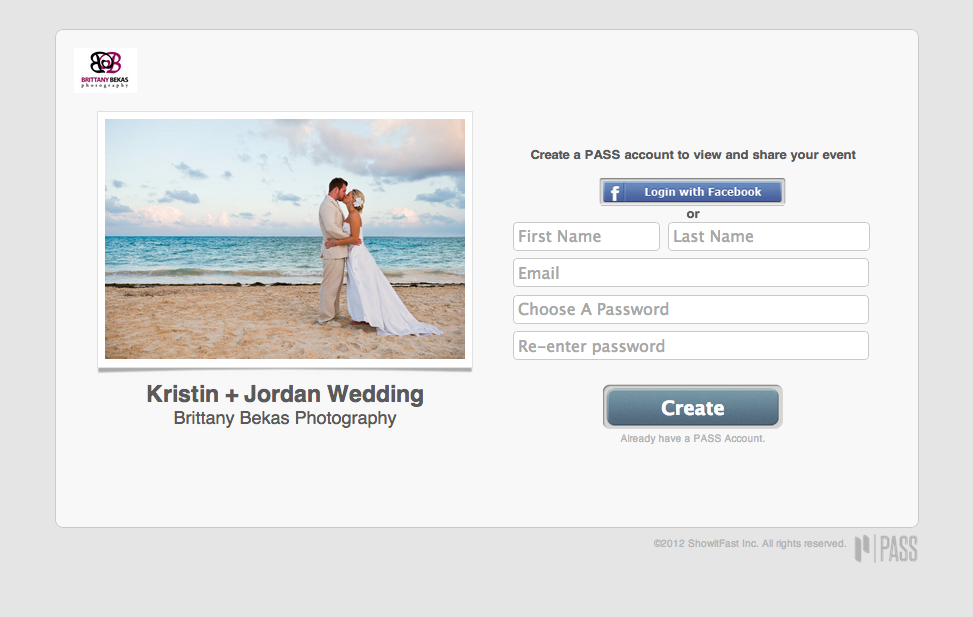
Task: Click the ocean horizon in the wedding photo
Action: pos(200,238)
